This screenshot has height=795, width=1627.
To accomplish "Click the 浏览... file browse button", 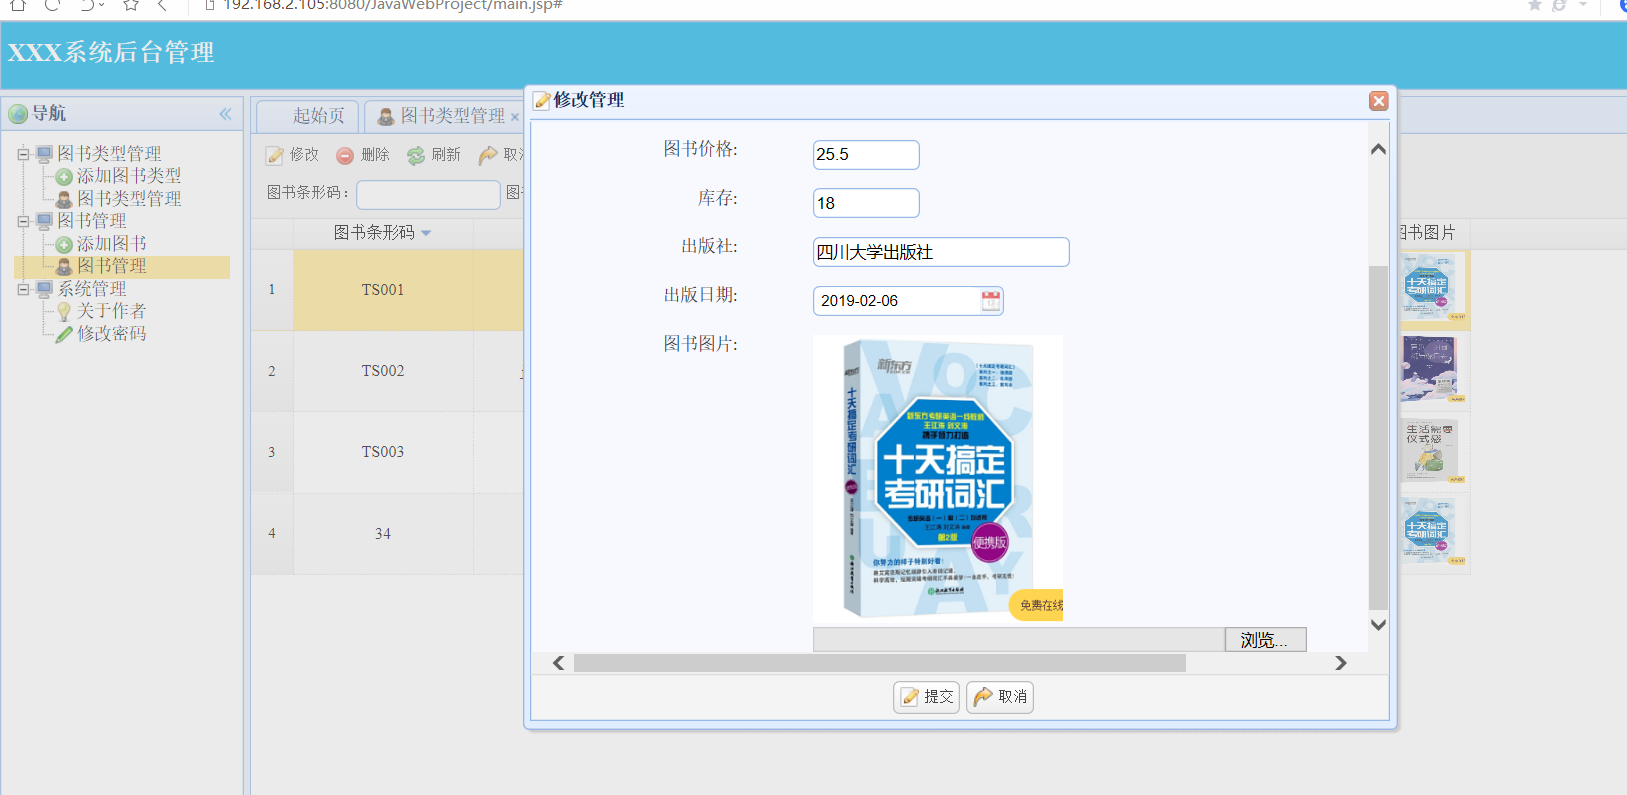I will 1265,640.
